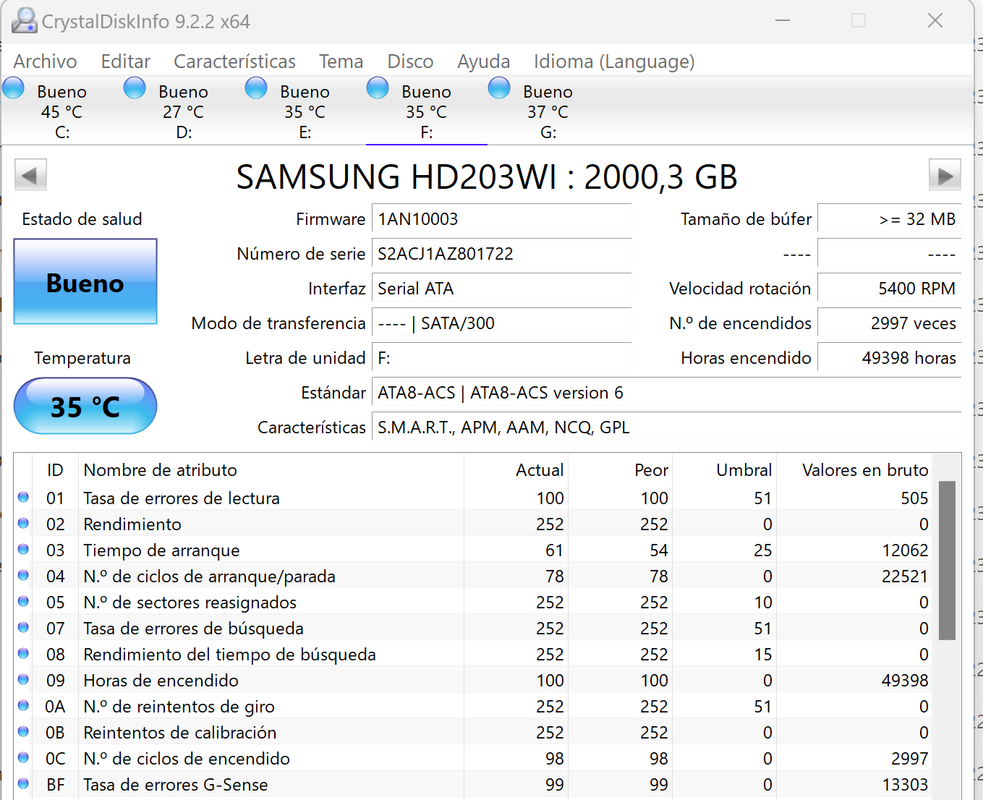Screen dimensions: 983x800
Task: Click the transfer mode field SATA/300
Action: point(502,324)
